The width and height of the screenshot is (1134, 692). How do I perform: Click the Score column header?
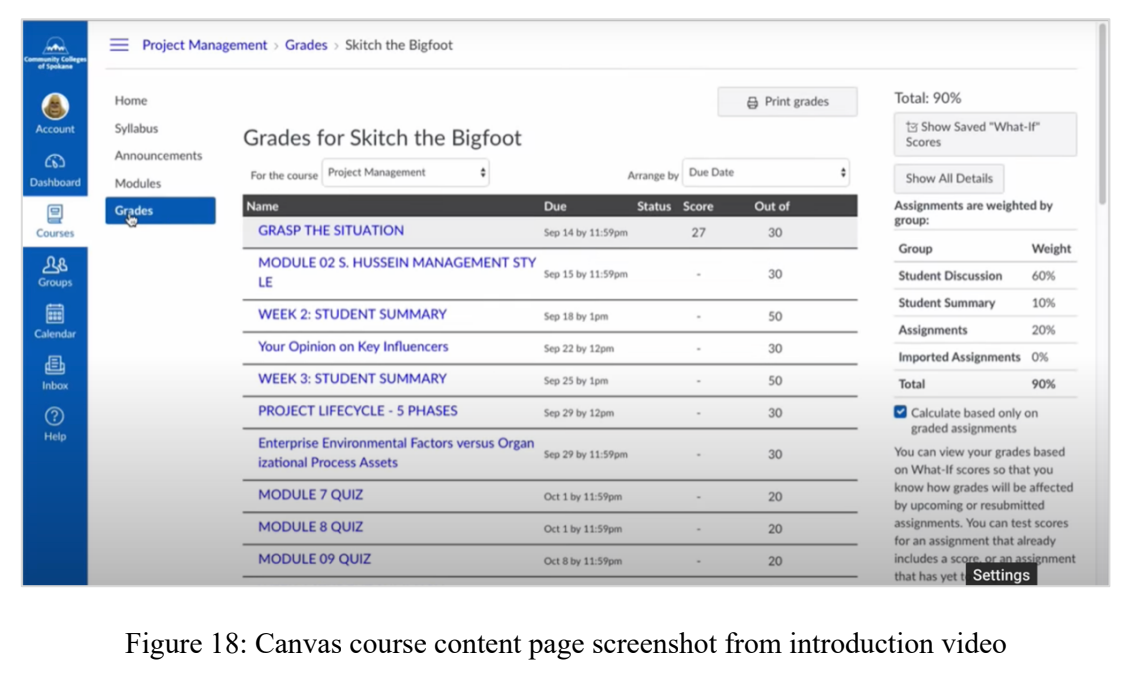[698, 206]
